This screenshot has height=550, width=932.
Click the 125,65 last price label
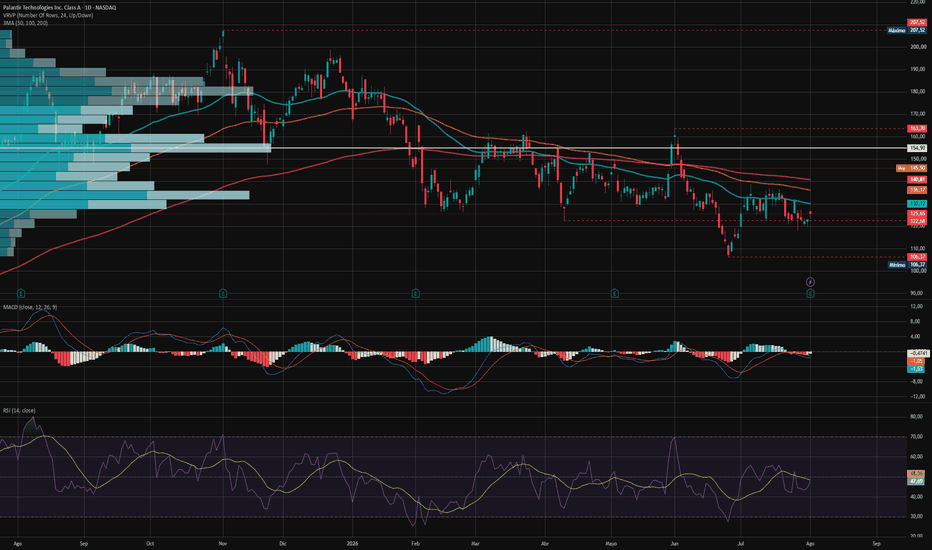[x=917, y=213]
